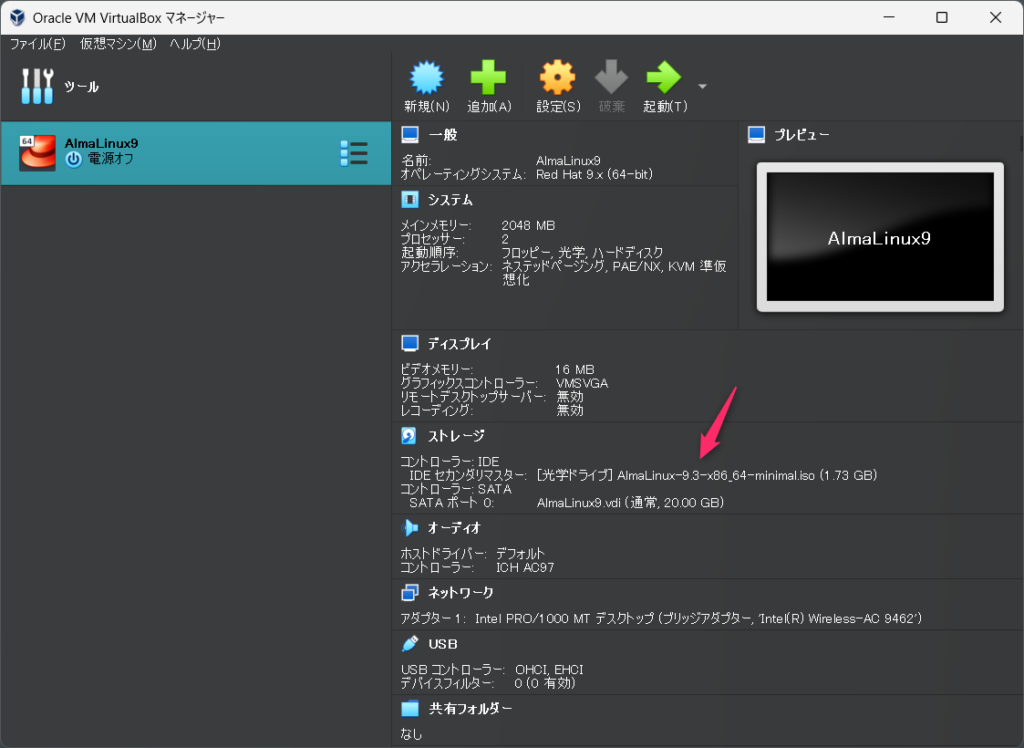The image size is (1024, 748).
Task: Click the オーディオ speaker icon
Action: tap(409, 528)
